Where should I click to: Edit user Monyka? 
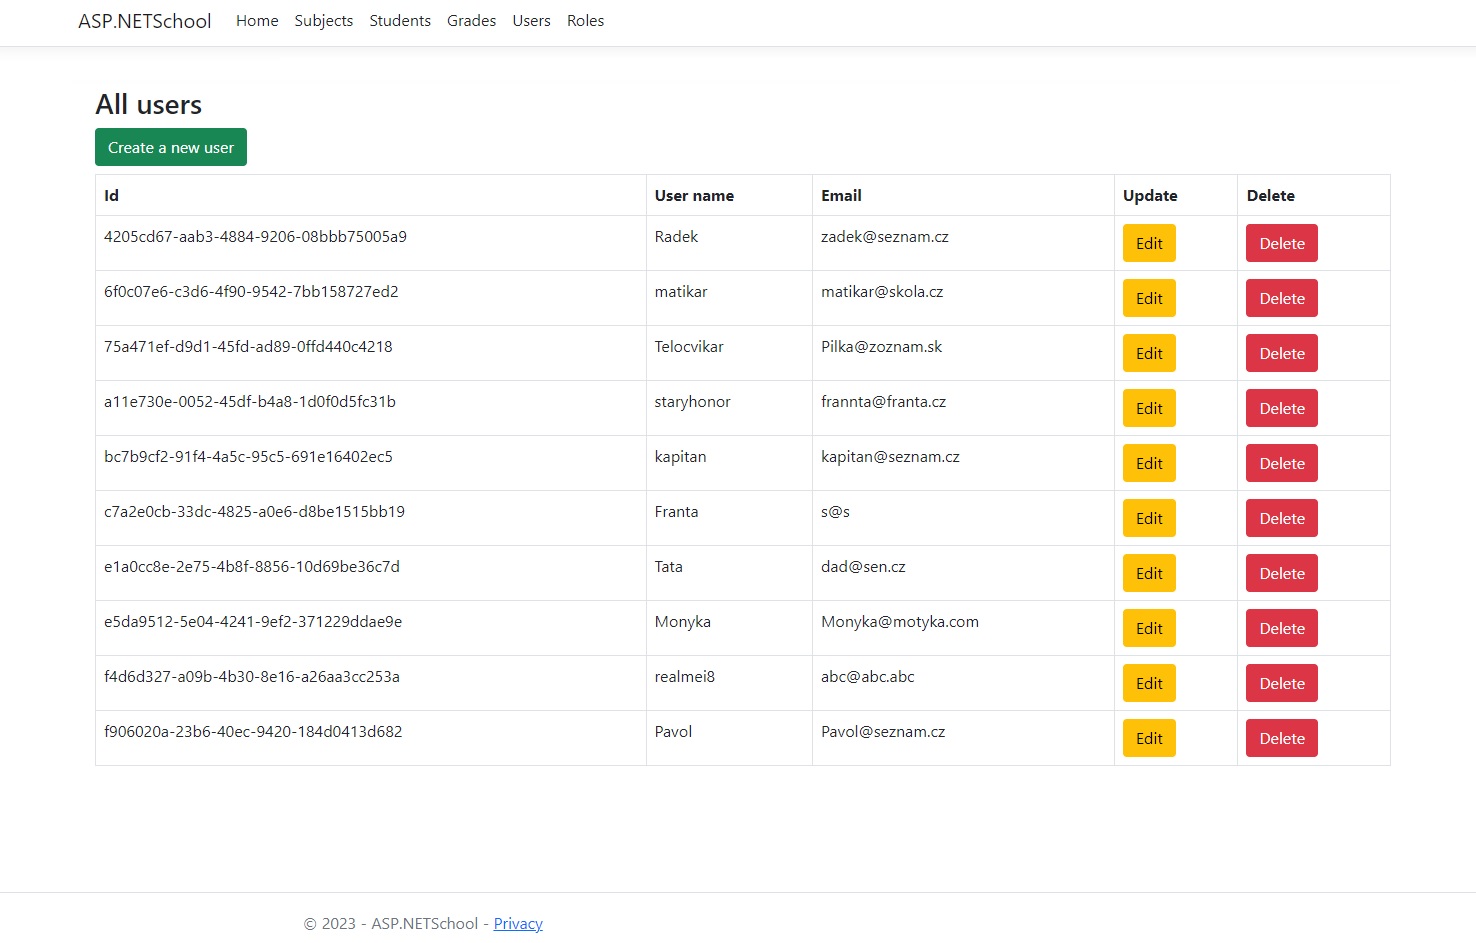click(1149, 628)
